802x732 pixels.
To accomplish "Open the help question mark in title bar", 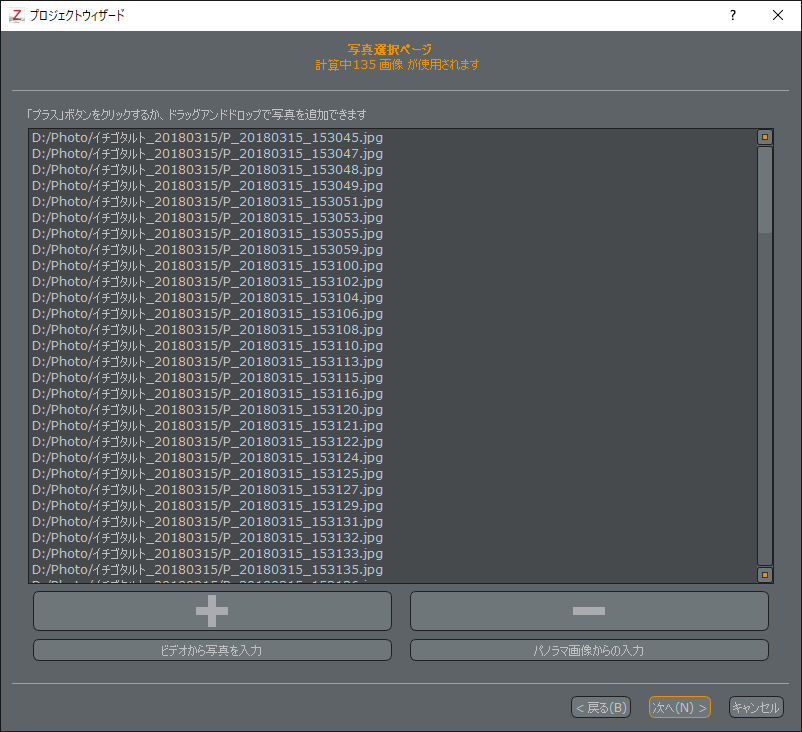I will (733, 15).
